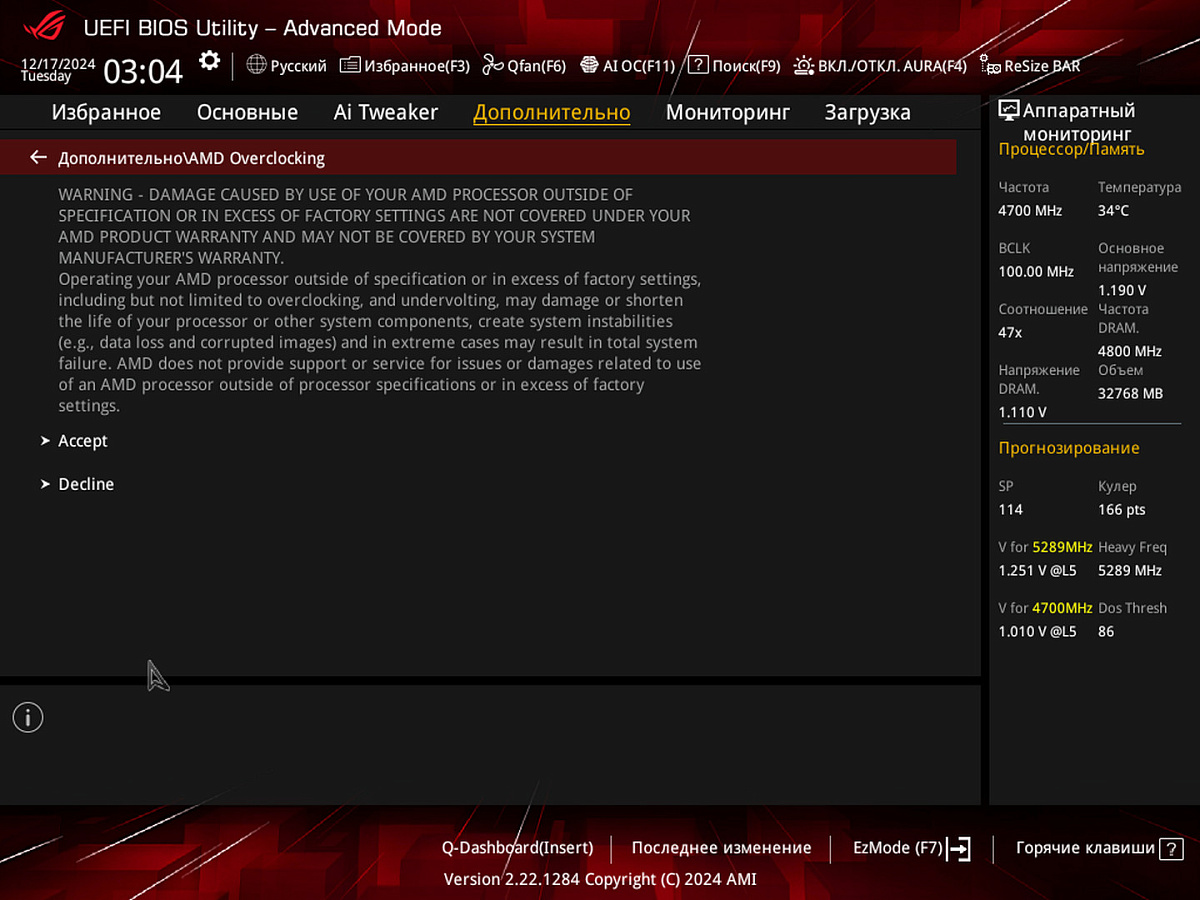Accept the AMD overclocking warning
This screenshot has width=1200, height=900.
pos(83,441)
